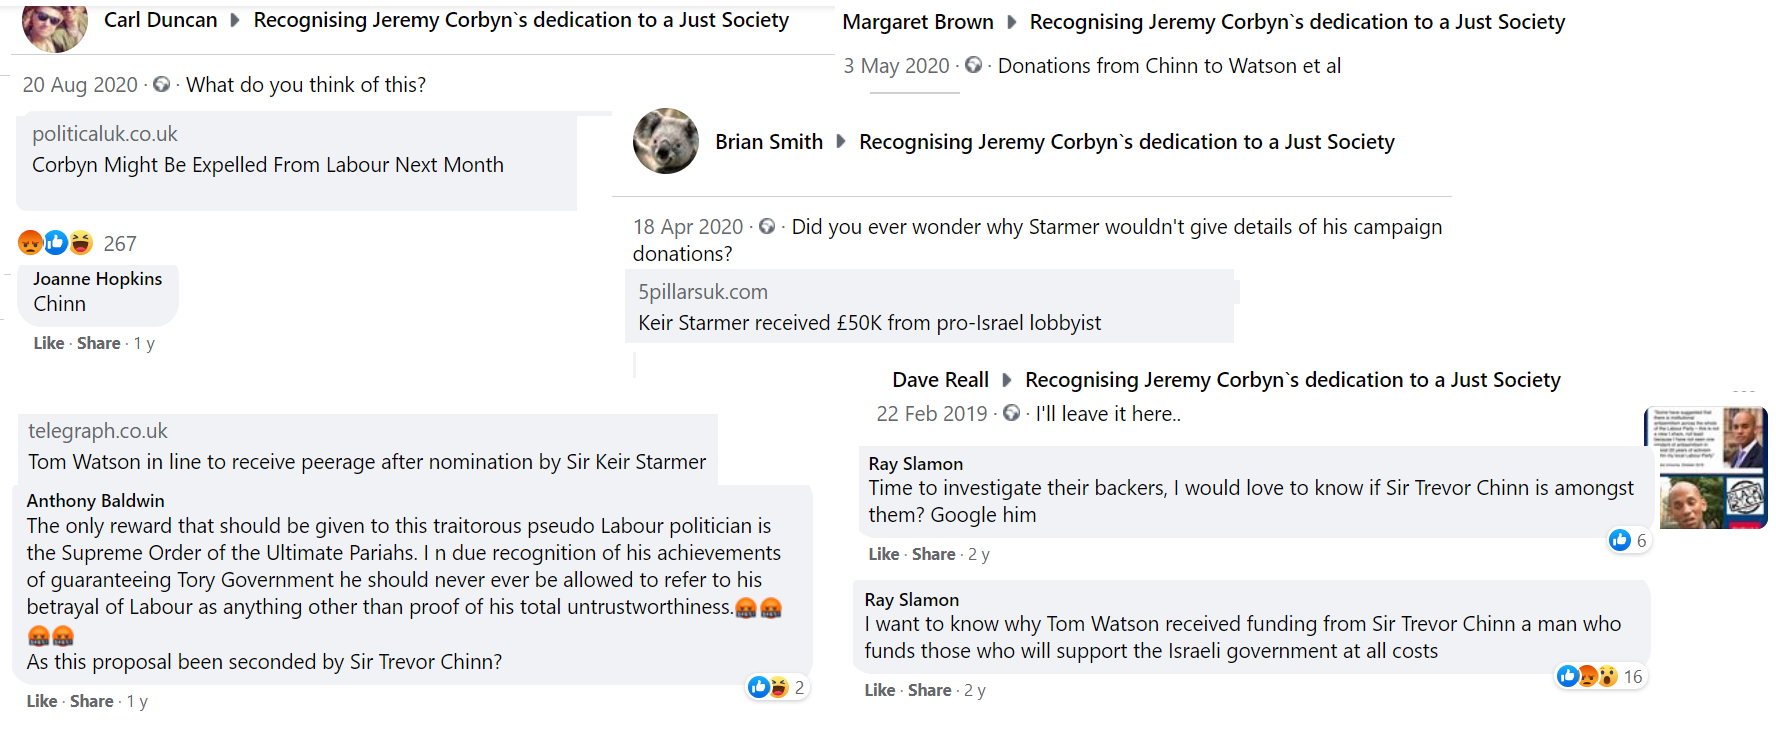
Task: Open reaction emojis next to 267 count
Action: tap(56, 242)
